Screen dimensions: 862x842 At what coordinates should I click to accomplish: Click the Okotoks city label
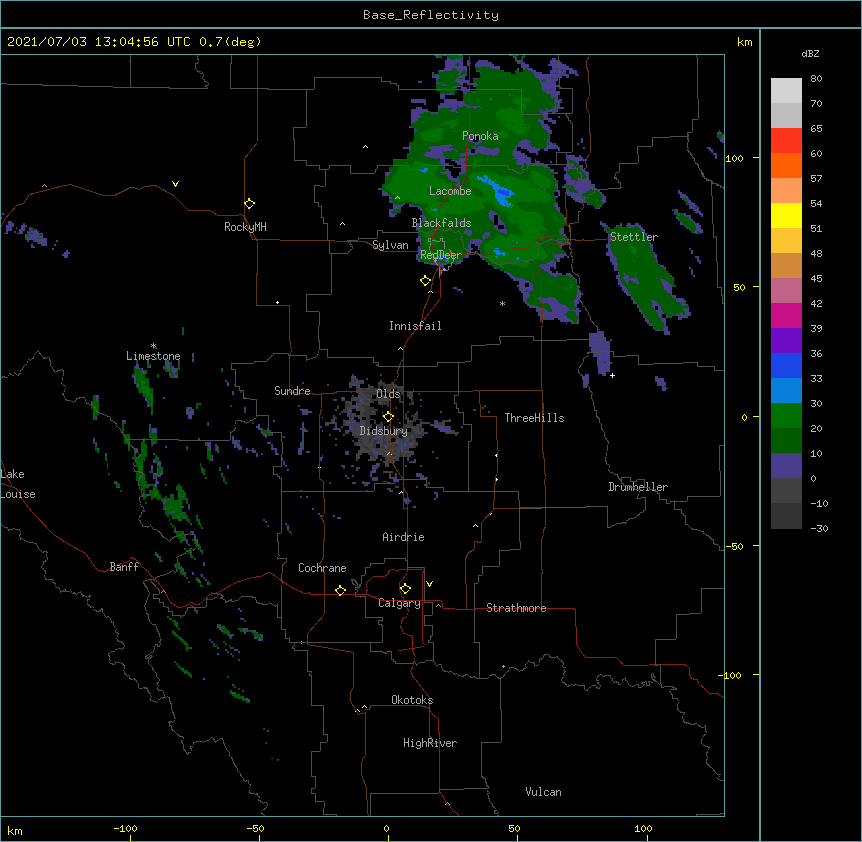[412, 700]
